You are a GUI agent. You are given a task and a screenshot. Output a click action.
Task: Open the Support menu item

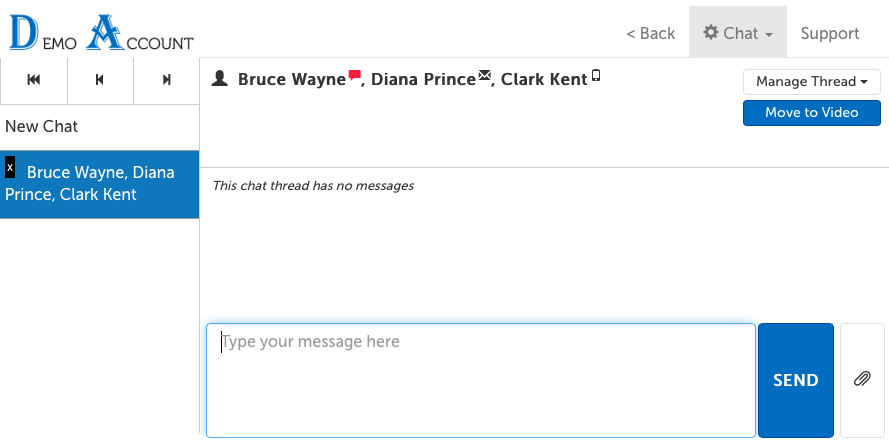point(830,33)
